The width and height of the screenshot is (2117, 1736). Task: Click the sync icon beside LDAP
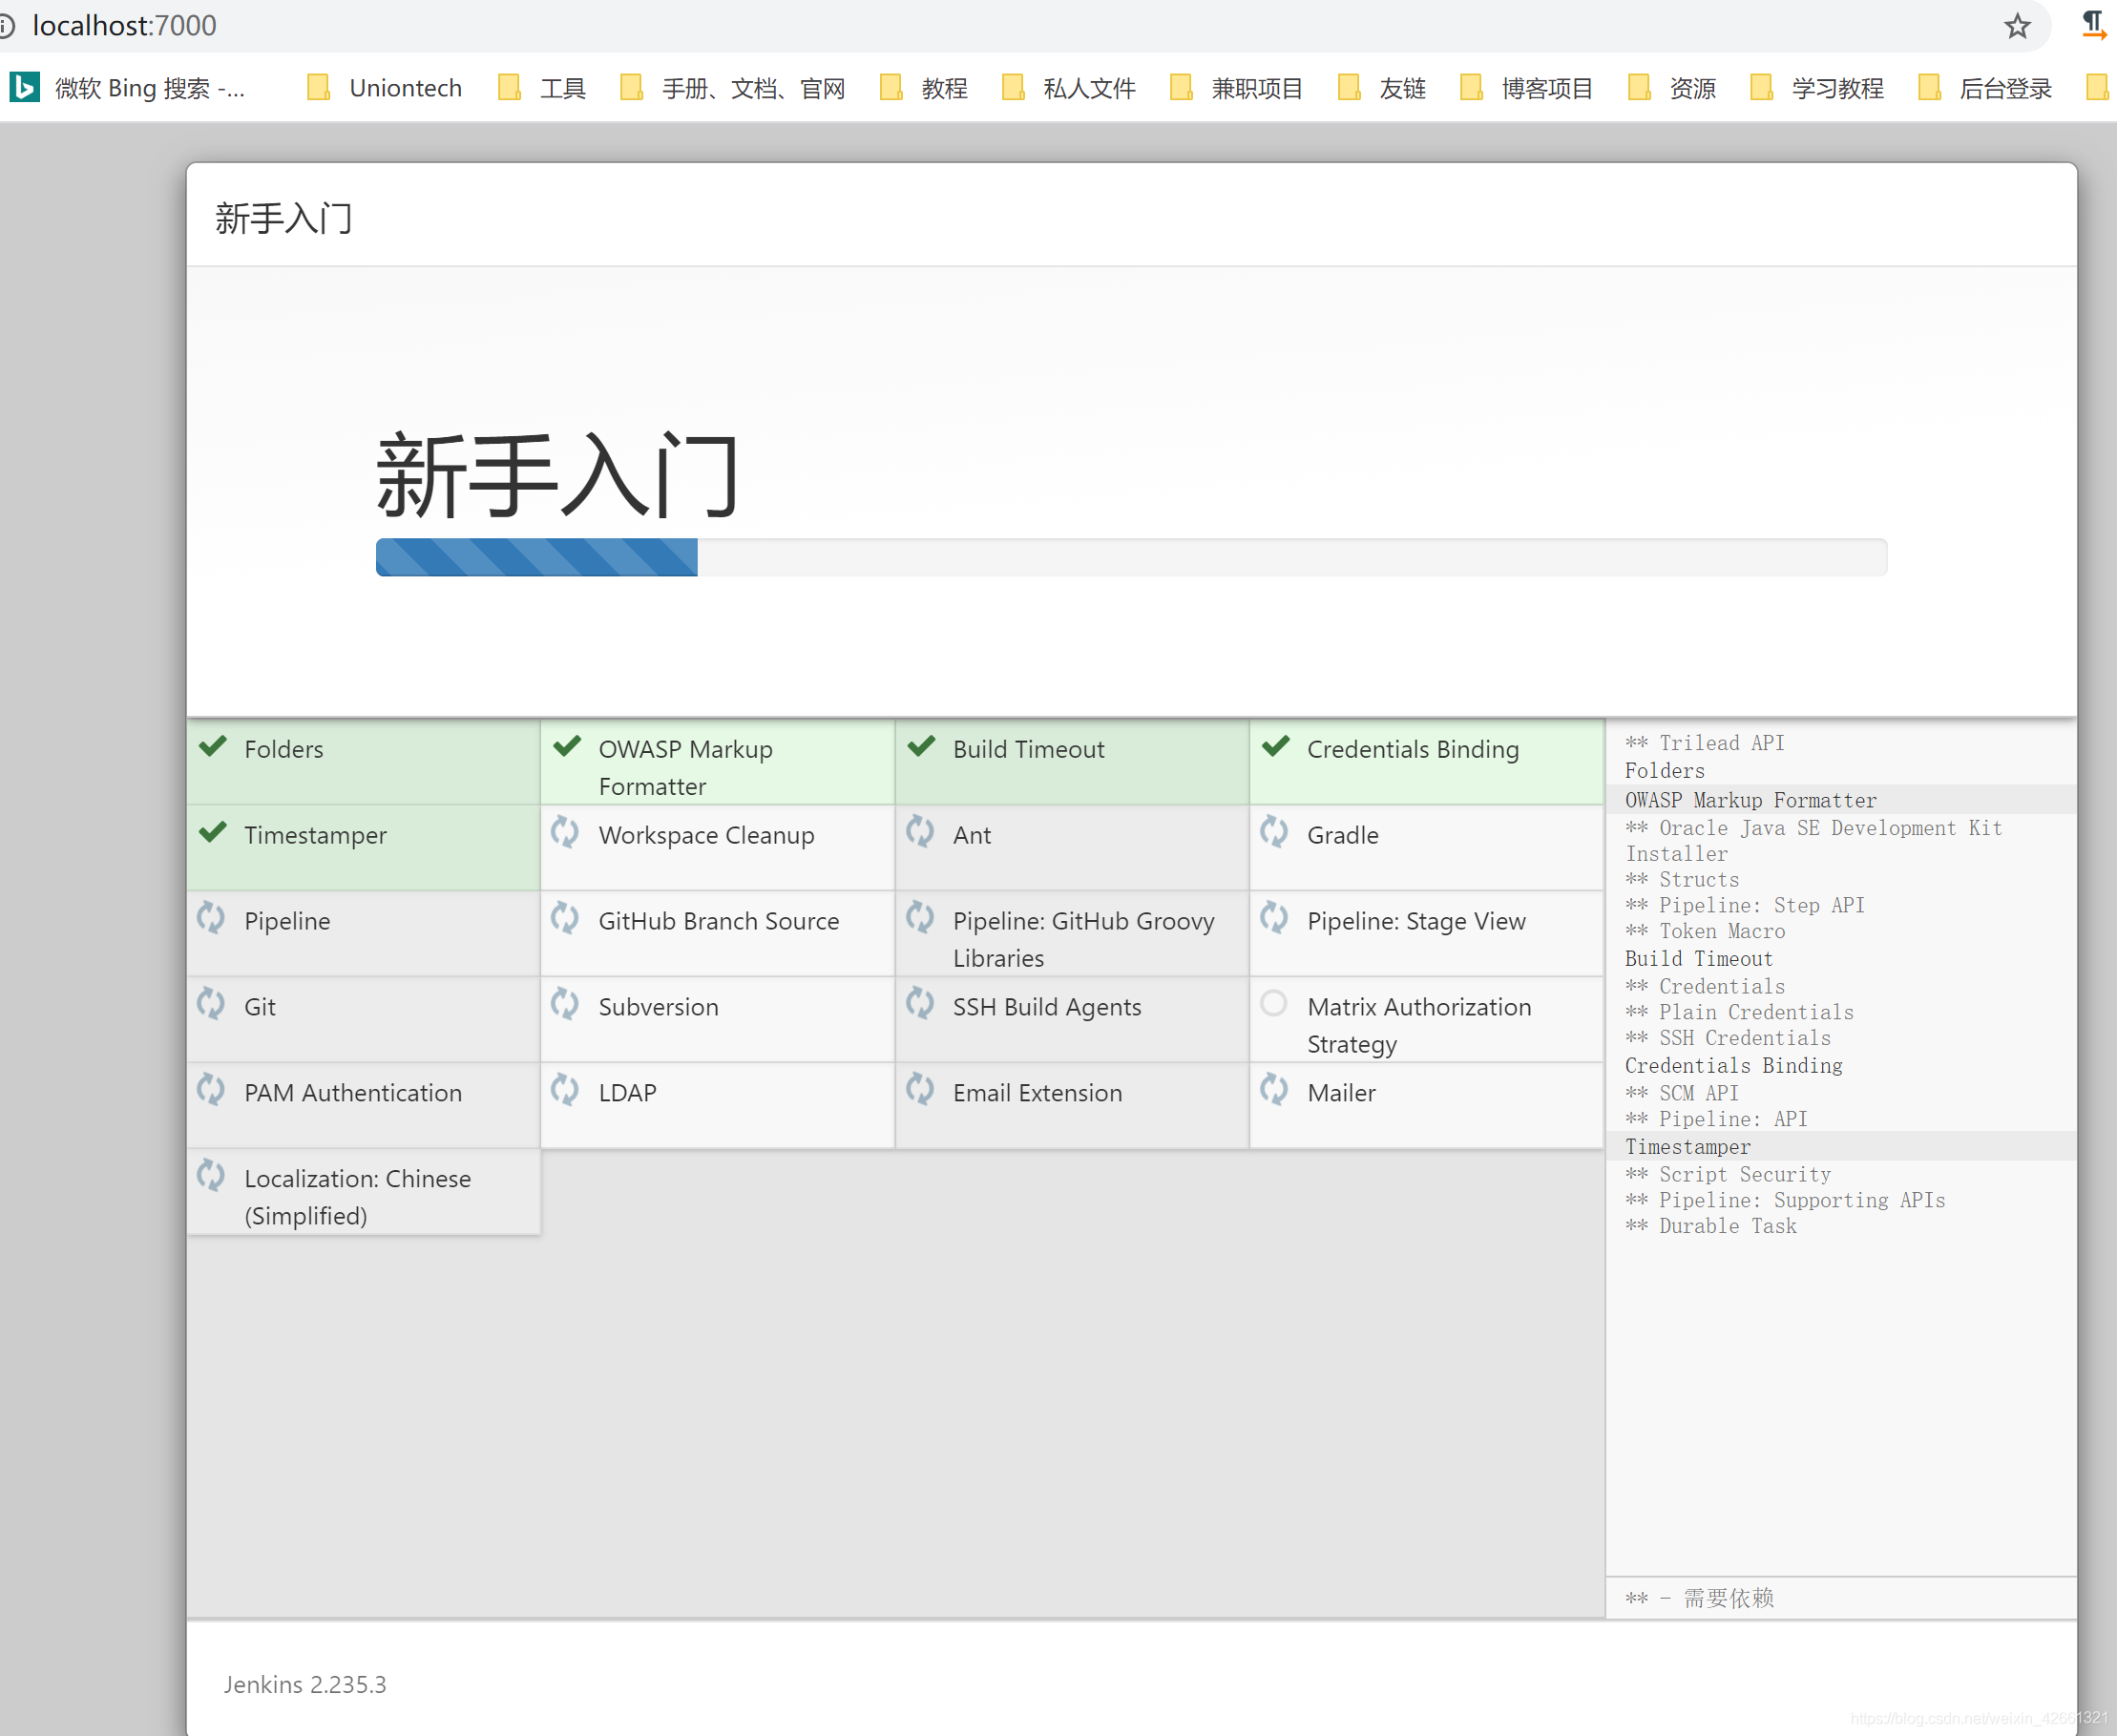(565, 1090)
